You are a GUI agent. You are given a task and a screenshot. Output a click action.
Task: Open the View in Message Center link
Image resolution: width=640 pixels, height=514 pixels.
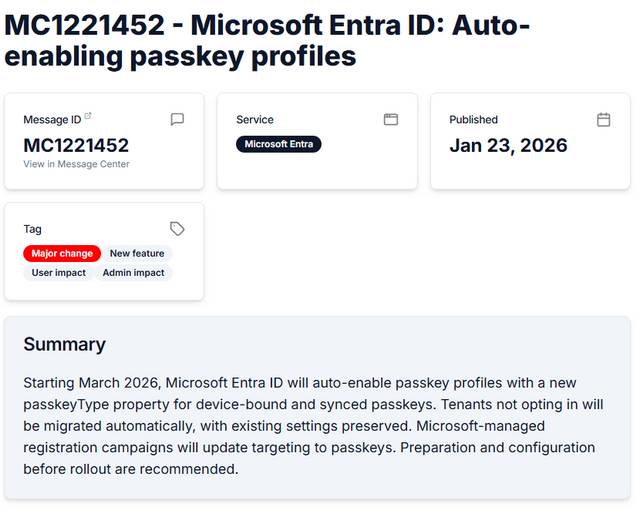tap(76, 164)
